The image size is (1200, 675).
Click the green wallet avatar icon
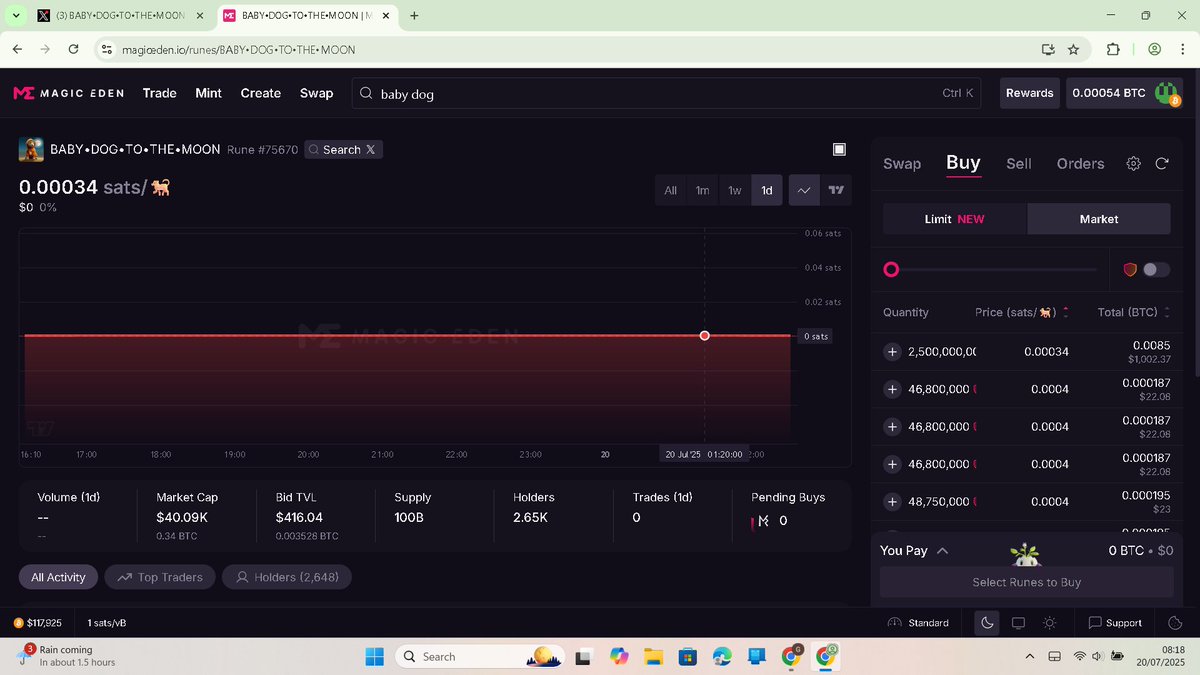(x=1167, y=93)
